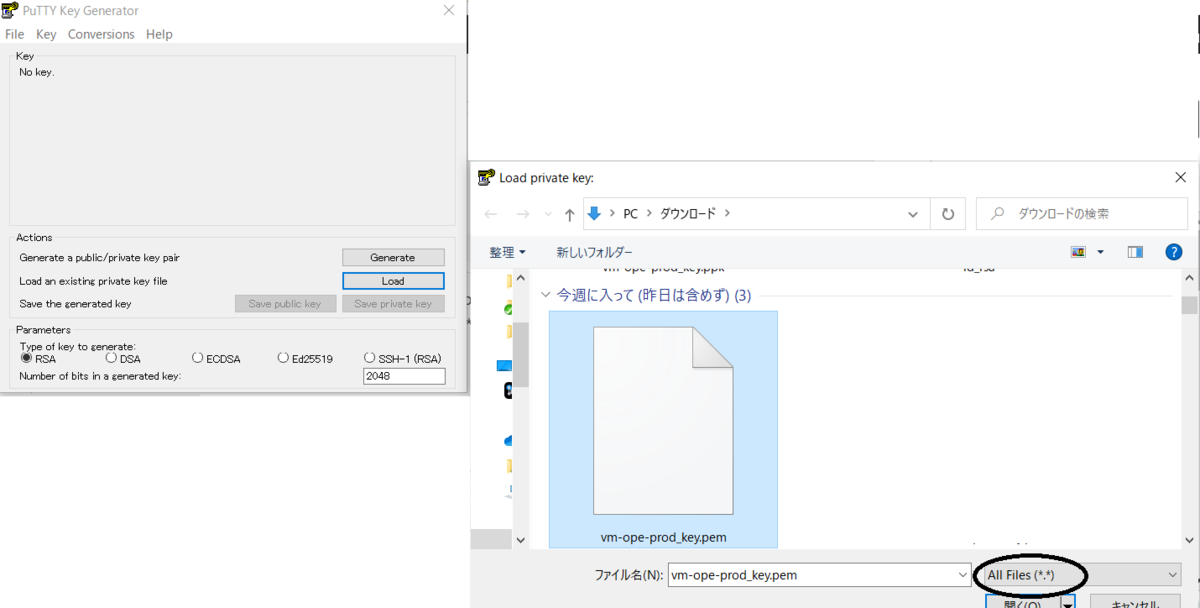Expand the address bar history dropdown
The image size is (1200, 608).
(x=912, y=214)
